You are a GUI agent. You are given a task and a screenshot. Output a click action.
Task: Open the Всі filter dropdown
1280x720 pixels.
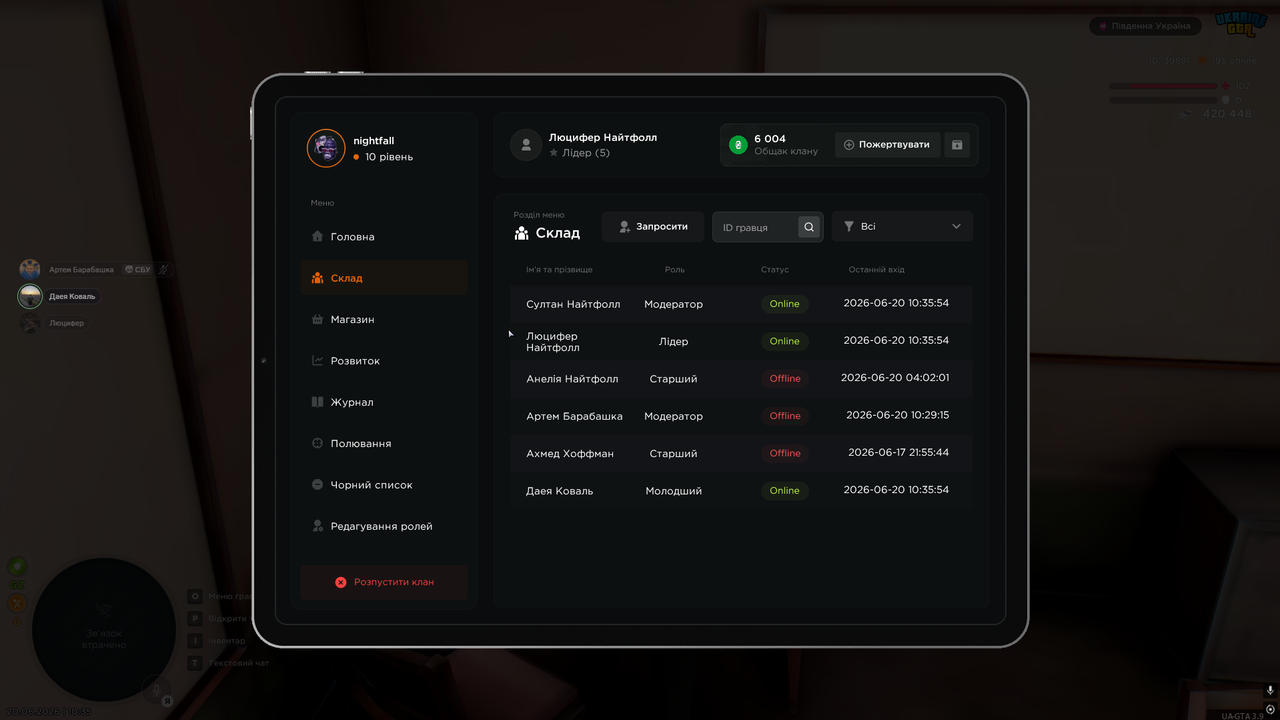(902, 227)
